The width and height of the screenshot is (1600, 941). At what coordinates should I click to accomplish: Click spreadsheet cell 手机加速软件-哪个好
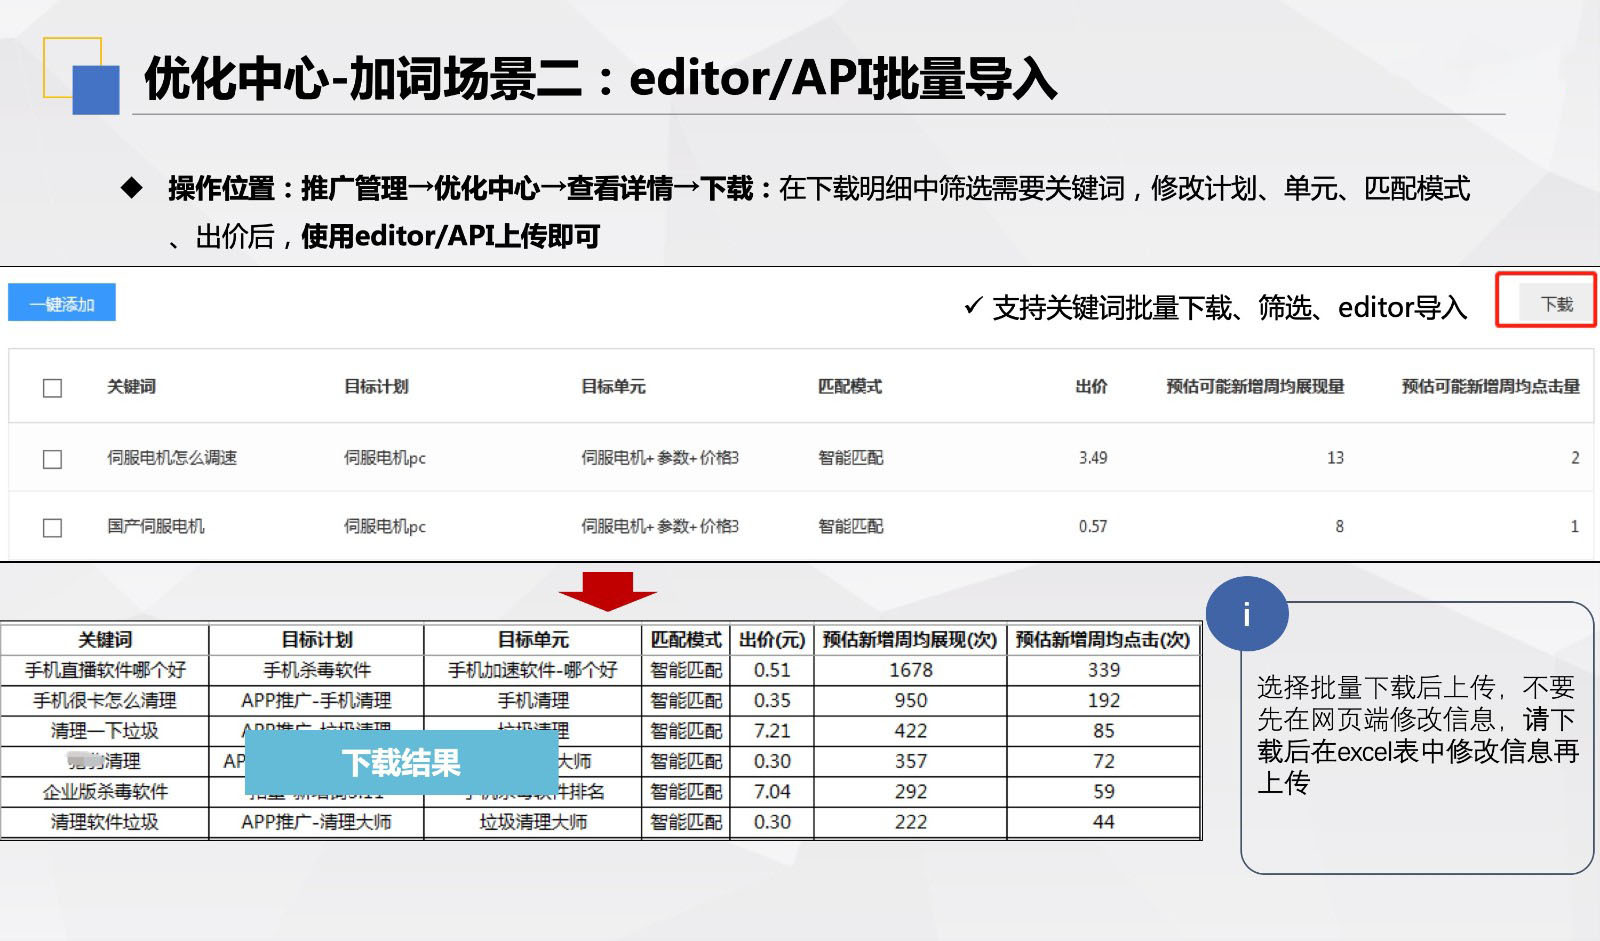[533, 670]
